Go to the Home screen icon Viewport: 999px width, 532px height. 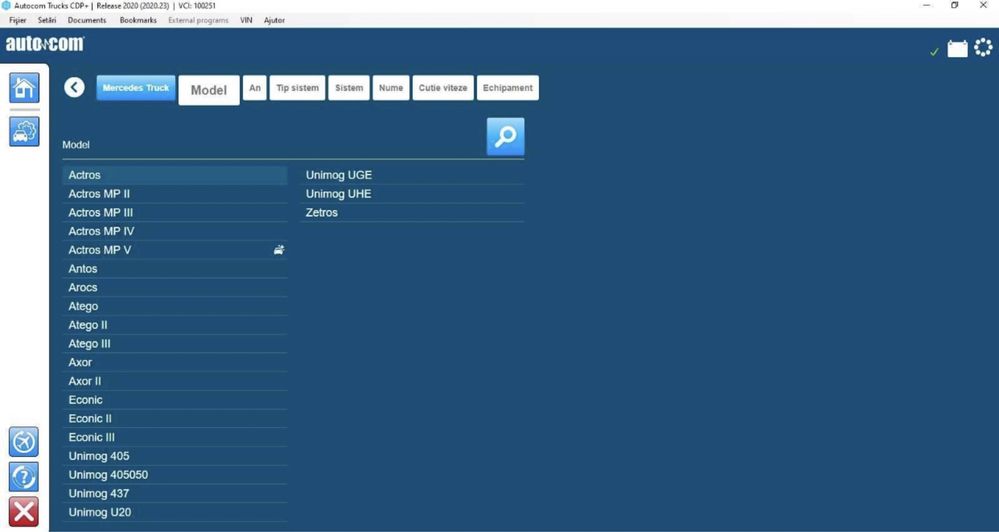coord(24,87)
